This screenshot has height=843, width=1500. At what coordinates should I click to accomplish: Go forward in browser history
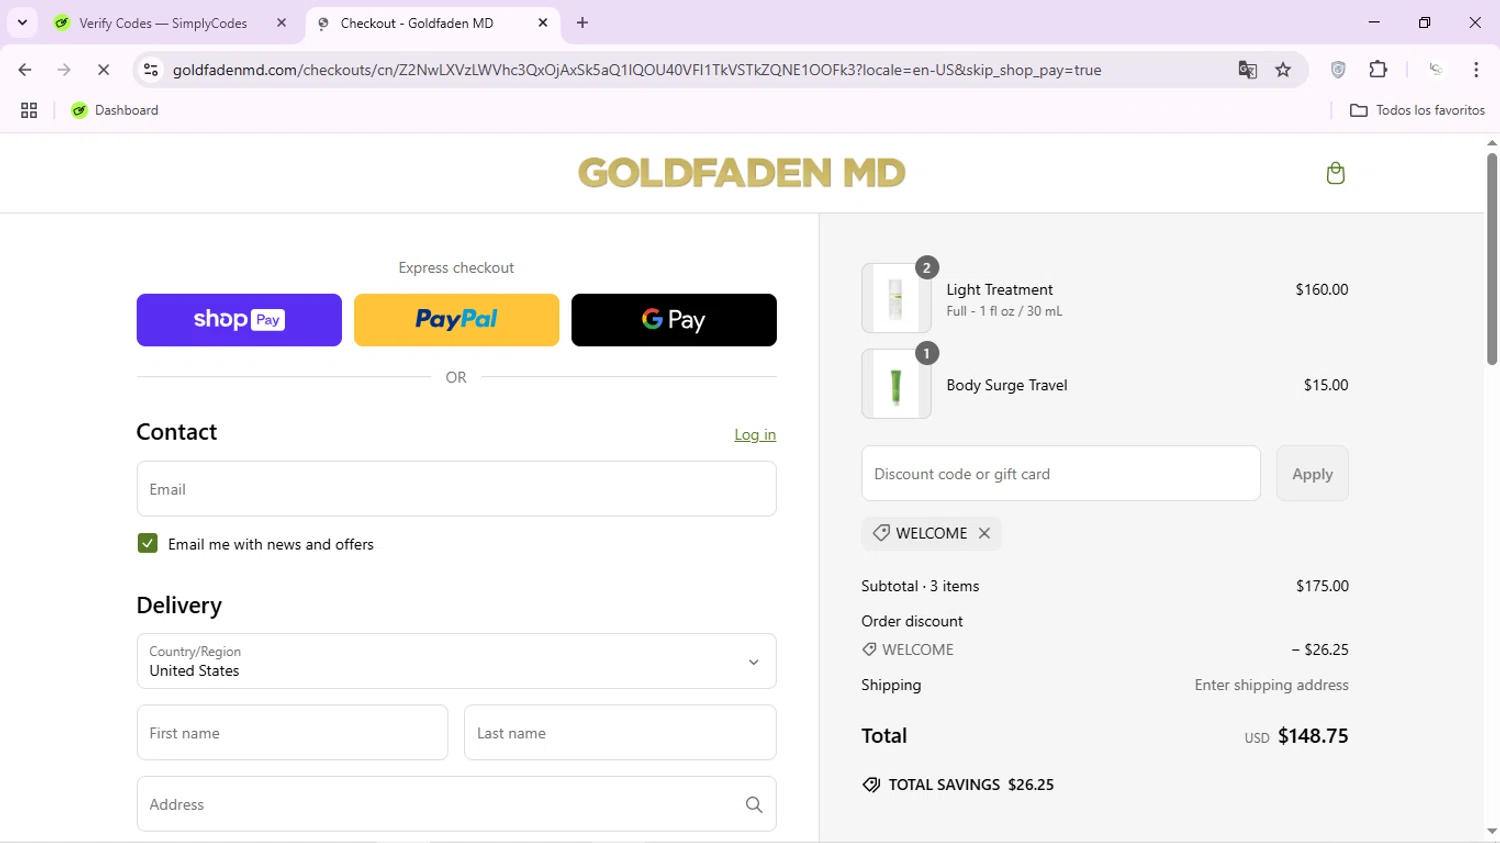pos(64,70)
